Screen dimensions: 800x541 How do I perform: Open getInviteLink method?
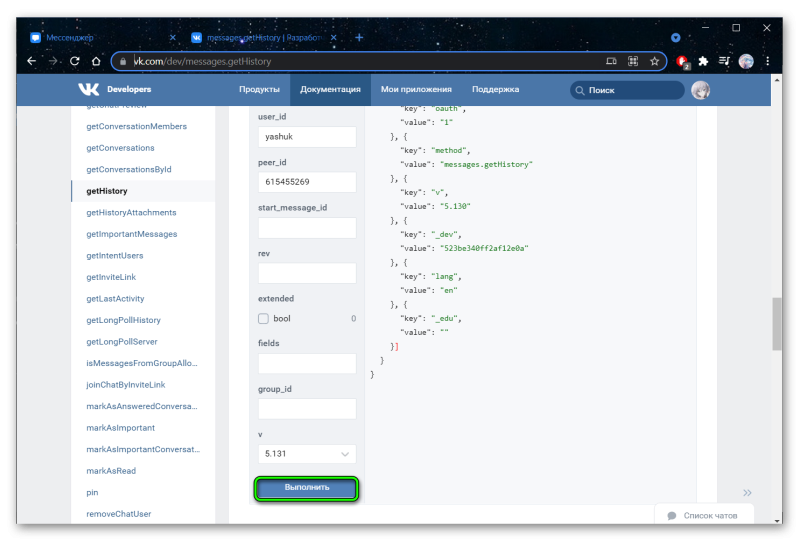pyautogui.click(x=111, y=277)
